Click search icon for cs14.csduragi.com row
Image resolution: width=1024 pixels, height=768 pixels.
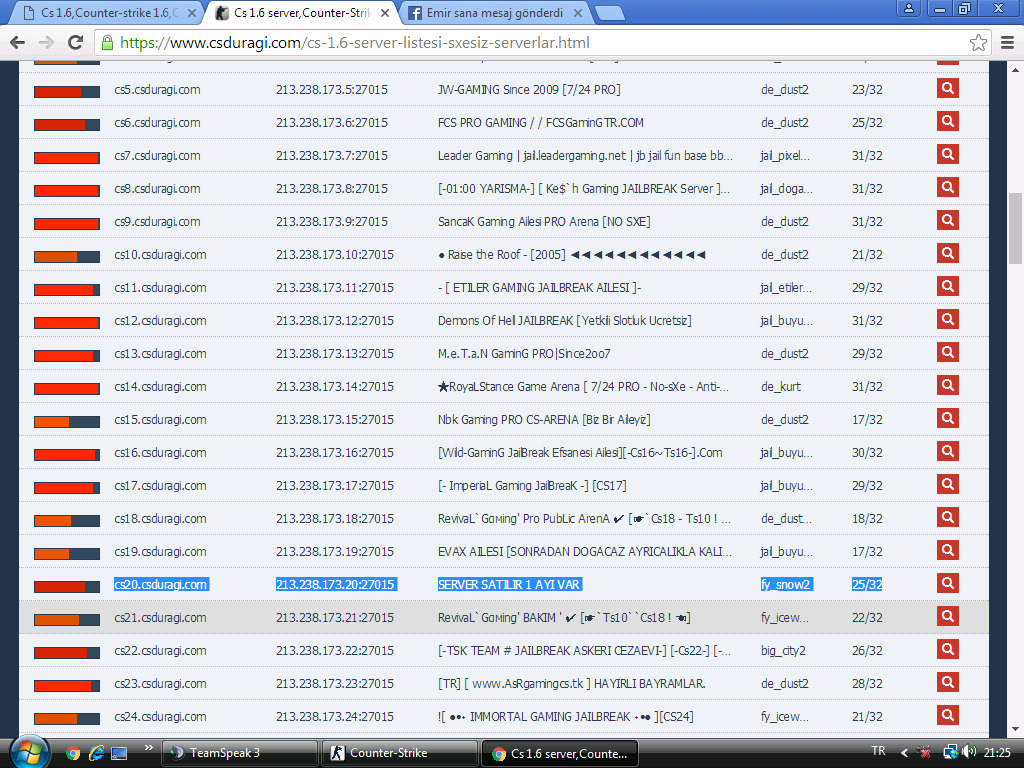click(948, 385)
